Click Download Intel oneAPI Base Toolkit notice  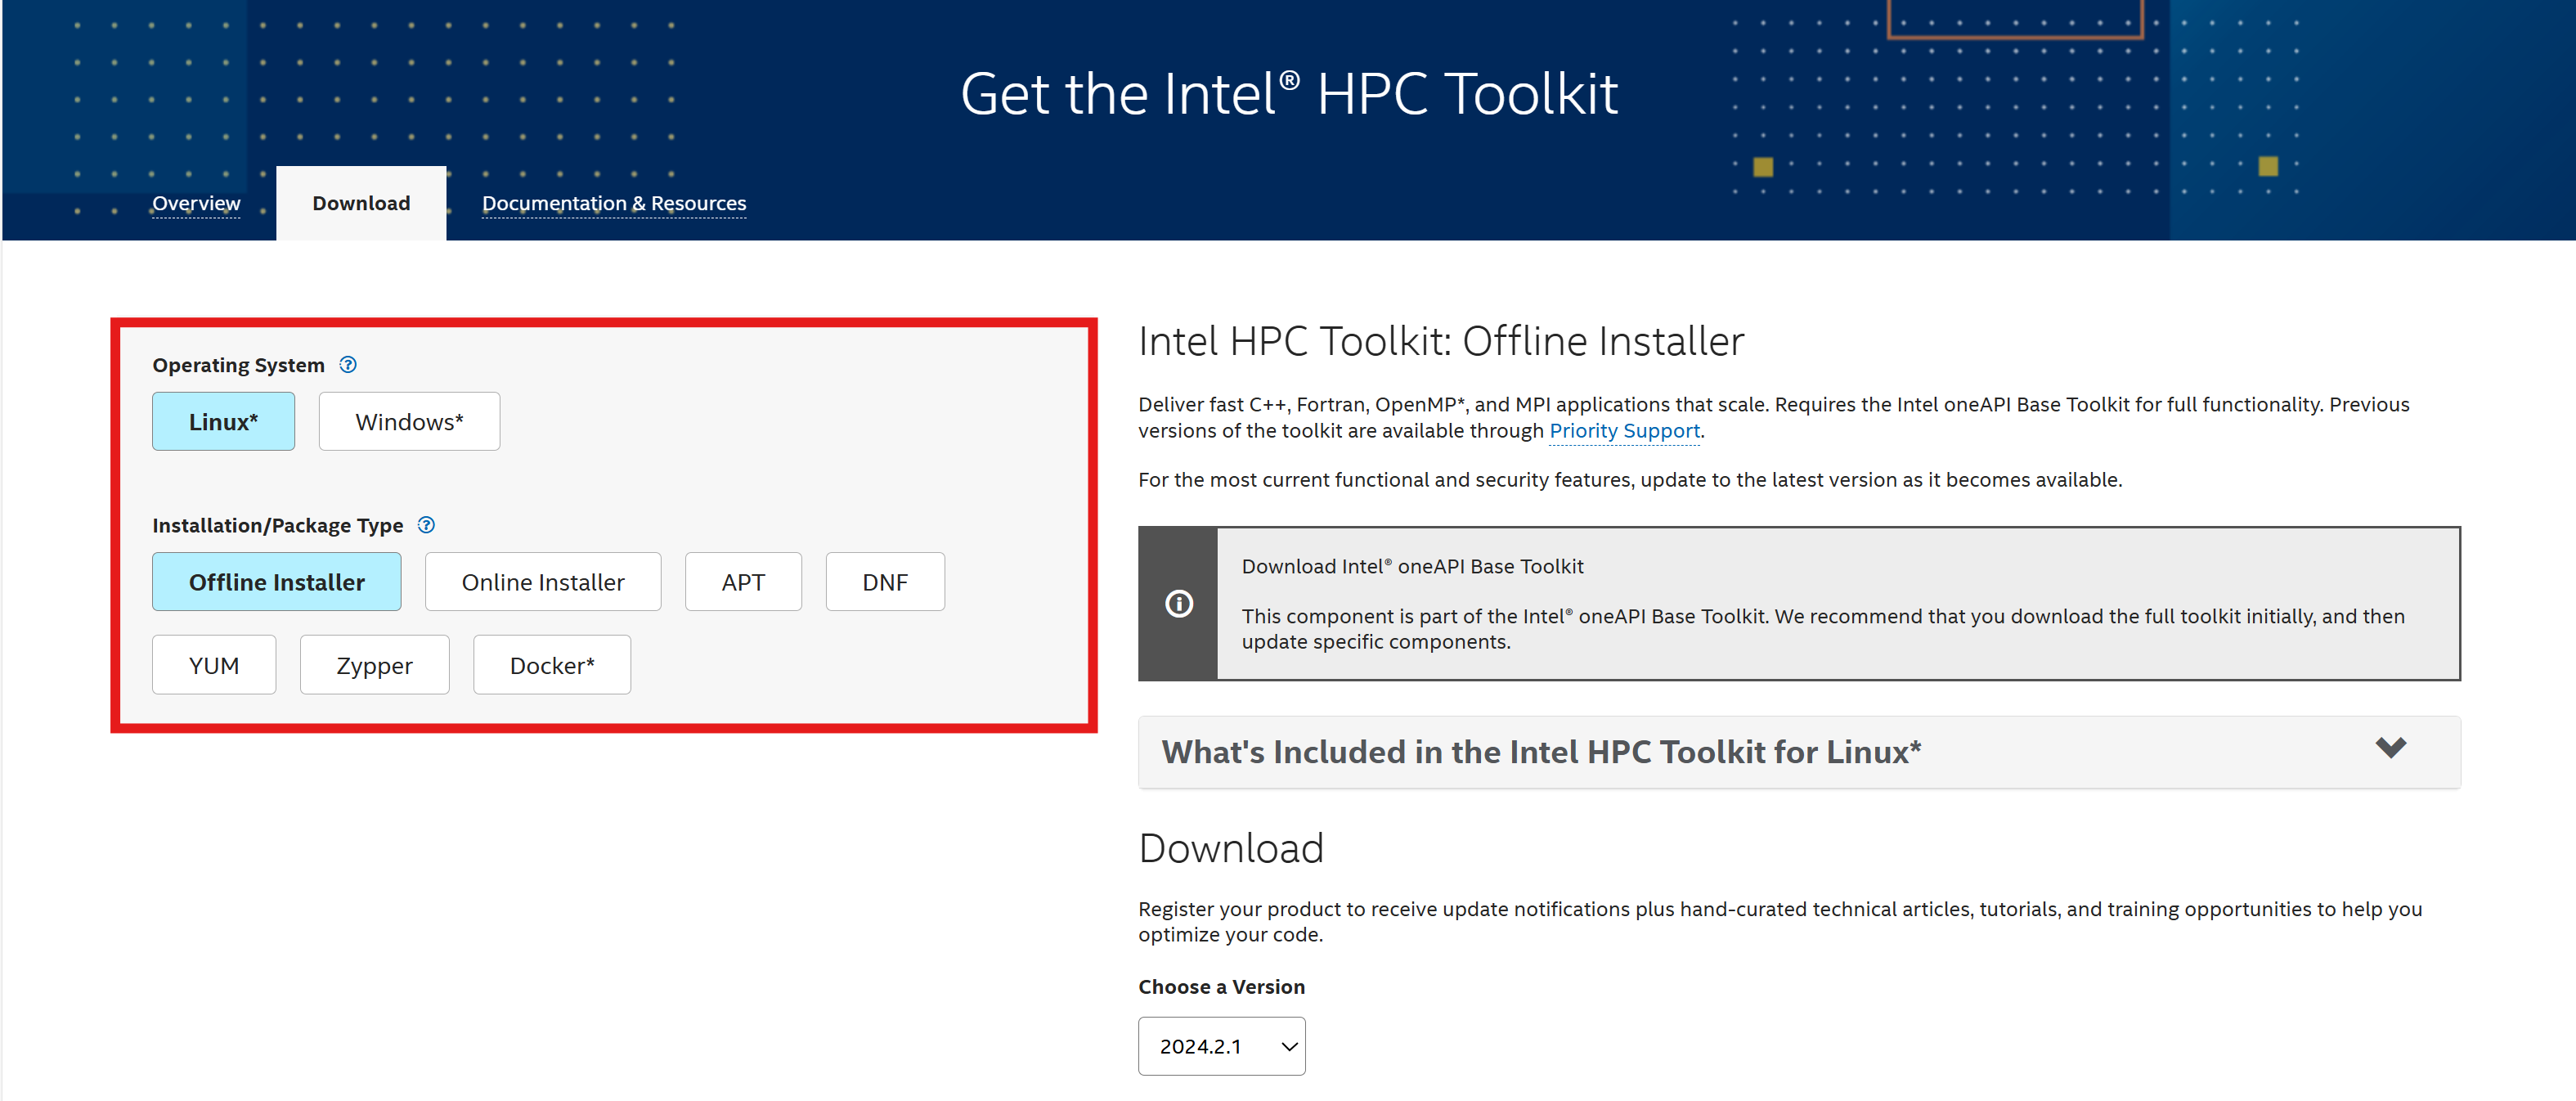coord(1412,567)
